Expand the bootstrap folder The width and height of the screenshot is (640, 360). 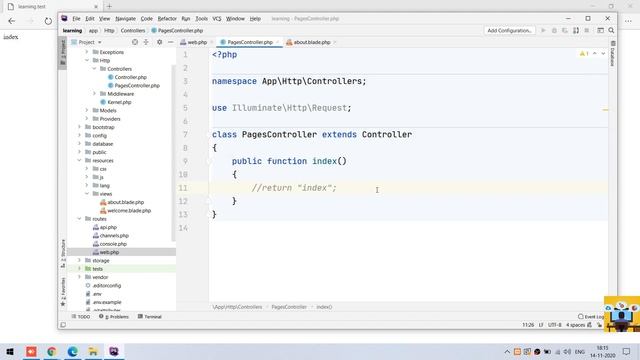pyautogui.click(x=79, y=127)
